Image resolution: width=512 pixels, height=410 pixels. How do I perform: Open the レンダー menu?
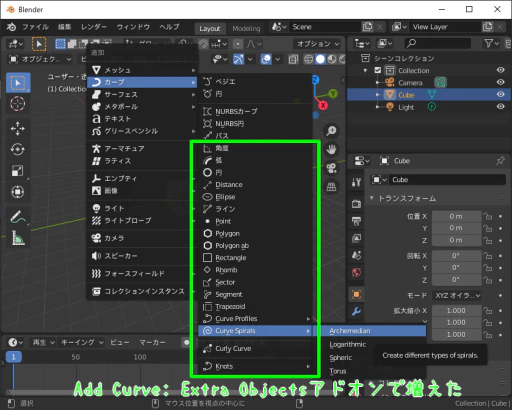(94, 27)
